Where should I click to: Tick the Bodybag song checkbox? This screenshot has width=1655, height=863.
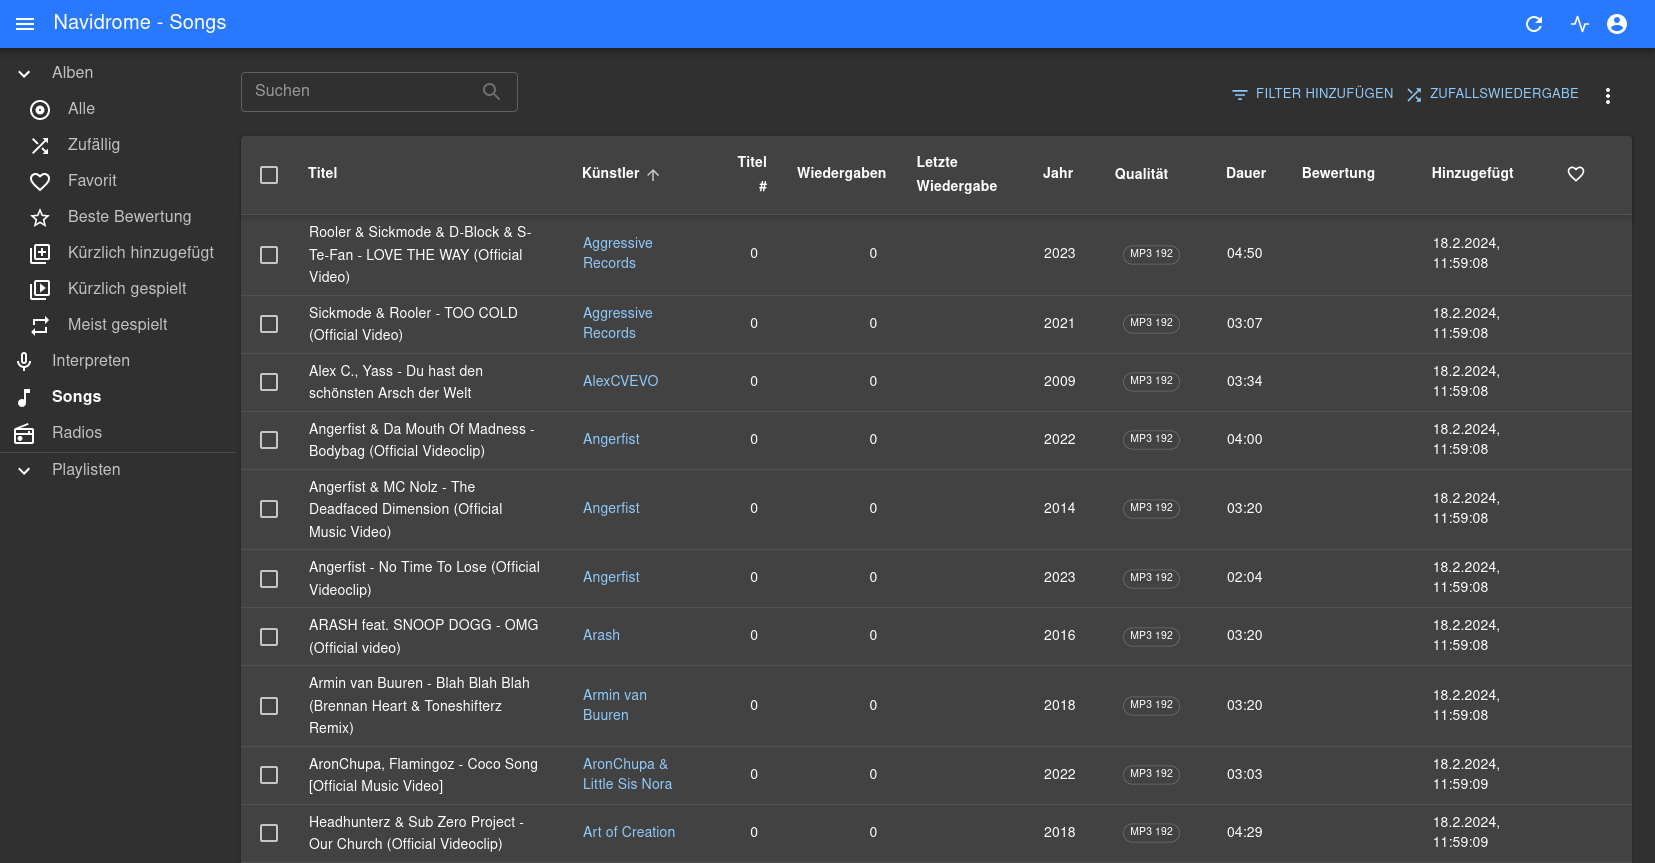pos(269,440)
